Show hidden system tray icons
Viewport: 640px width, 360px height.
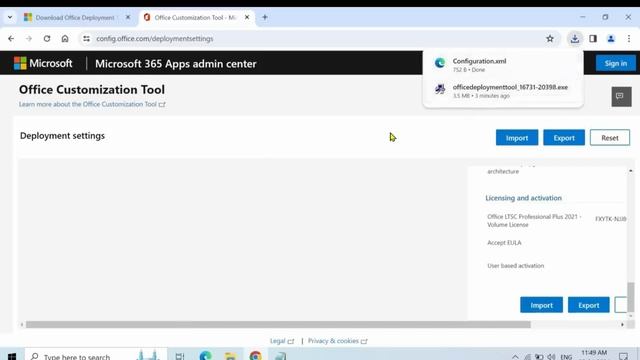[x=515, y=356]
